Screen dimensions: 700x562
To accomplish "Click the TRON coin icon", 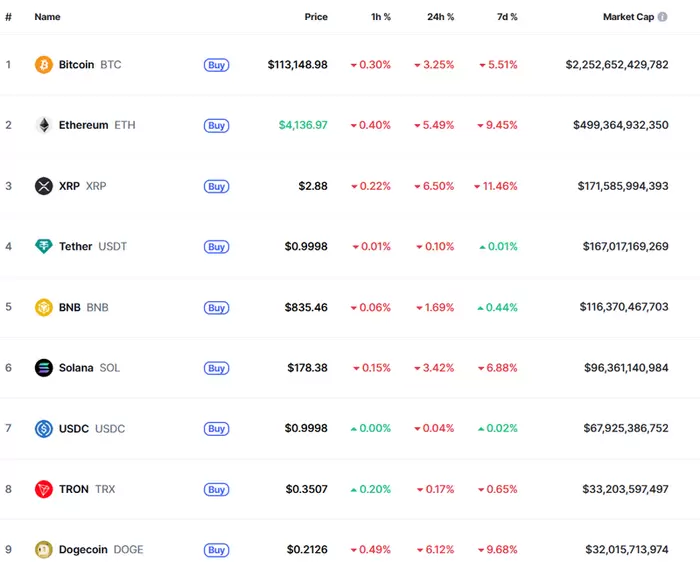I will [x=44, y=489].
